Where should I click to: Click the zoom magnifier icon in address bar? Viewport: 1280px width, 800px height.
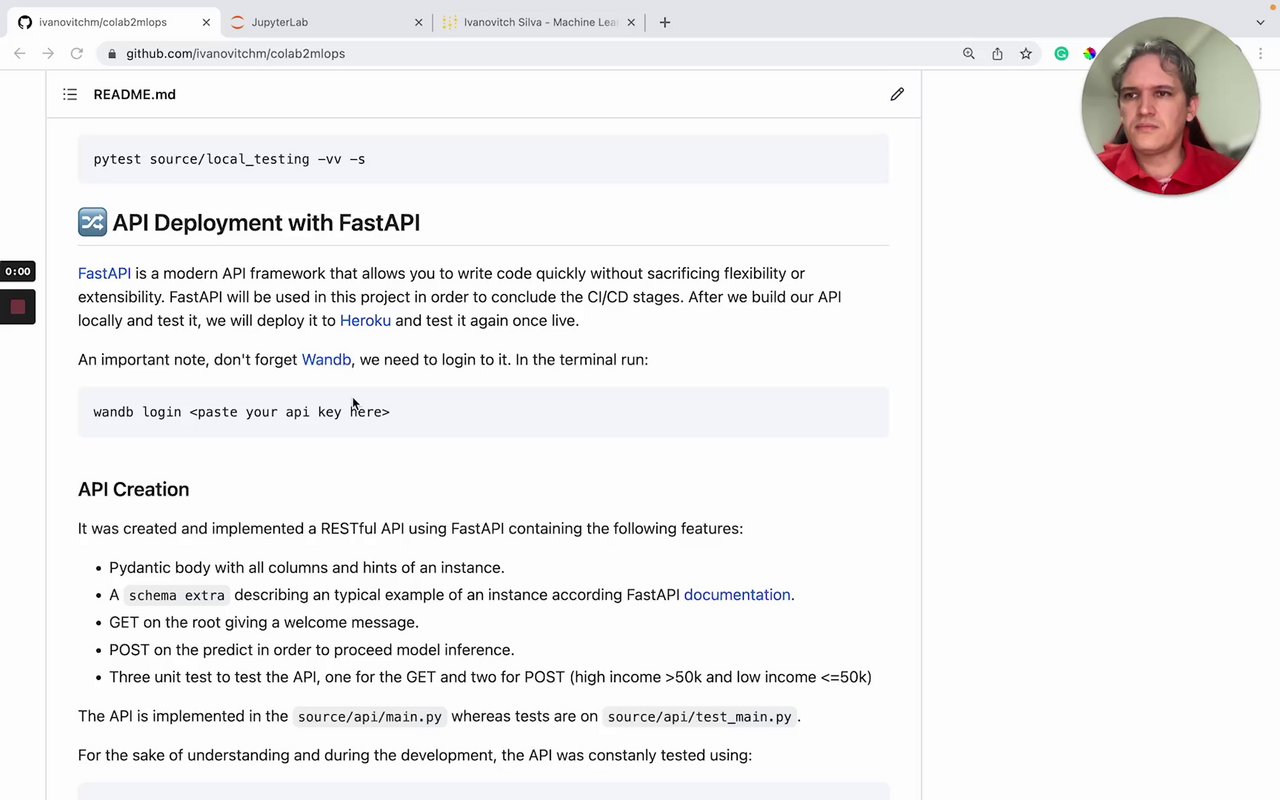point(968,54)
